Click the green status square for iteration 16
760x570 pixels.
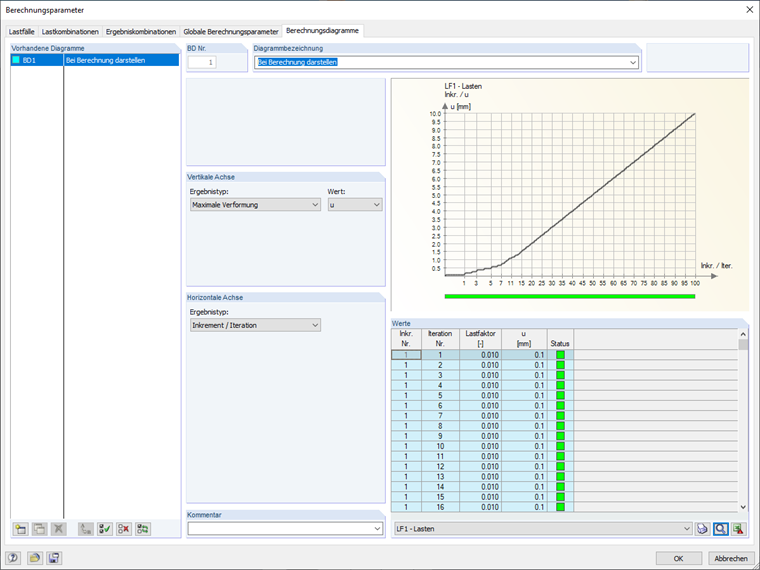[560, 507]
